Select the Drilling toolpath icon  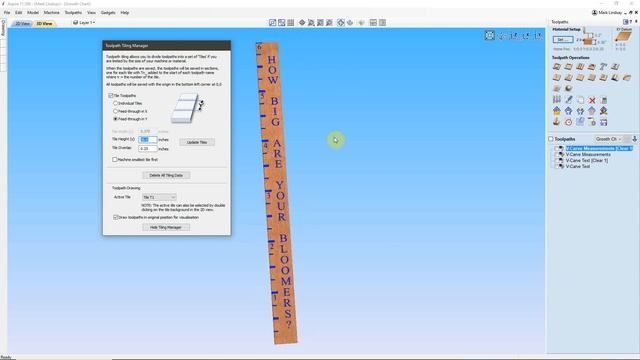click(x=580, y=67)
